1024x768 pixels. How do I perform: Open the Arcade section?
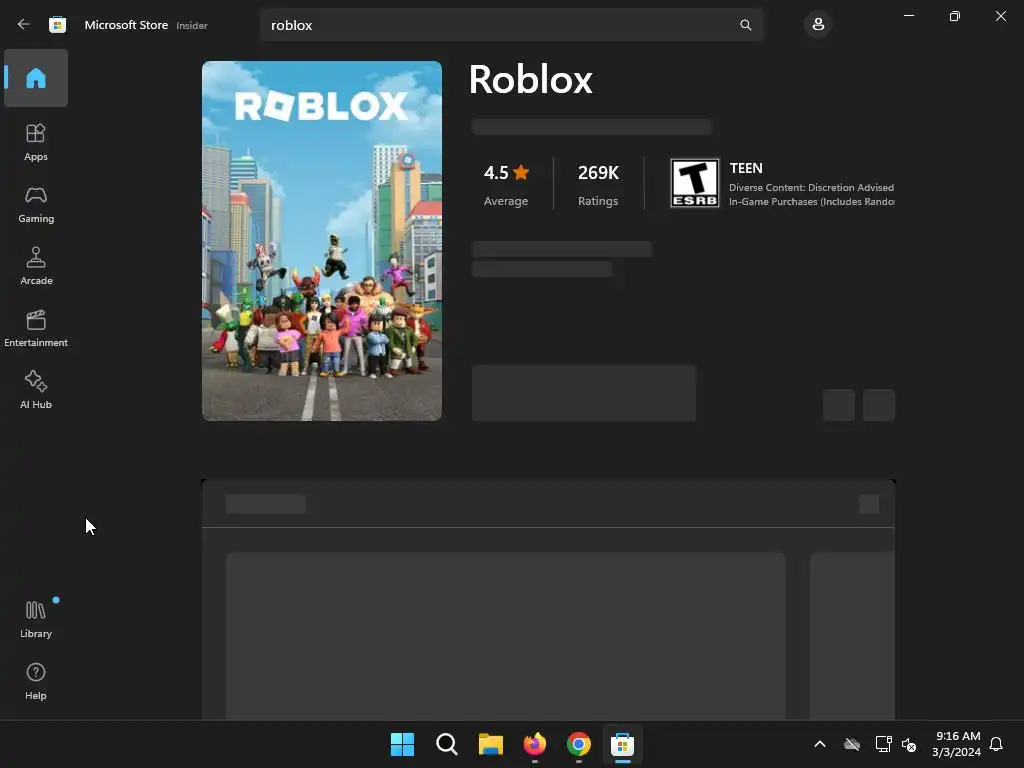pyautogui.click(x=36, y=266)
